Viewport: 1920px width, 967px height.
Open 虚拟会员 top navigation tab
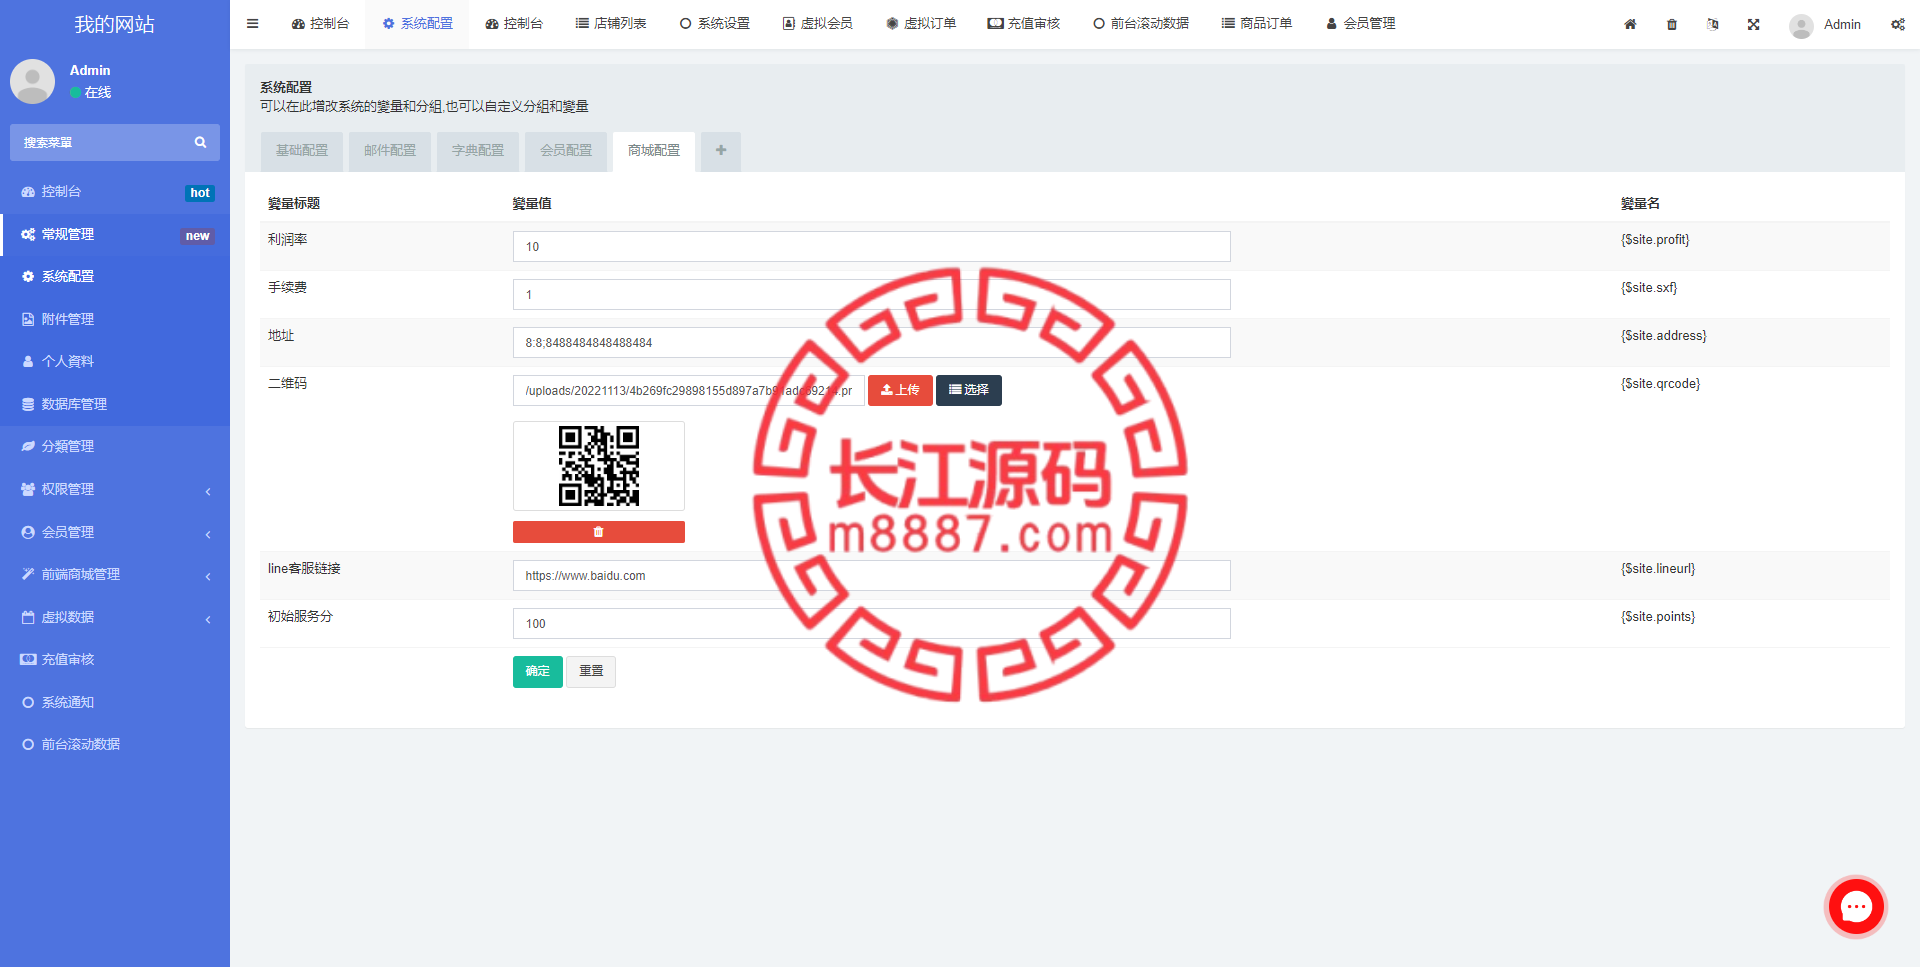[817, 24]
